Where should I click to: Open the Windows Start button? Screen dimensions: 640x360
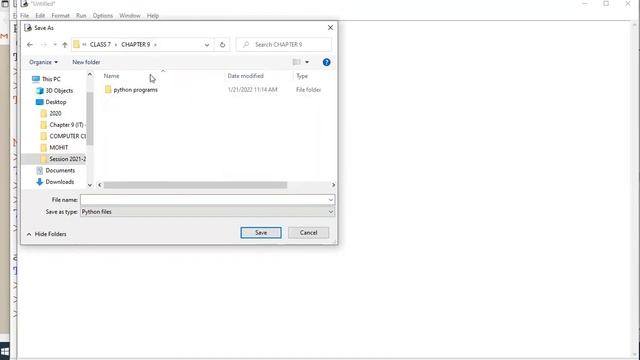(x=4, y=352)
